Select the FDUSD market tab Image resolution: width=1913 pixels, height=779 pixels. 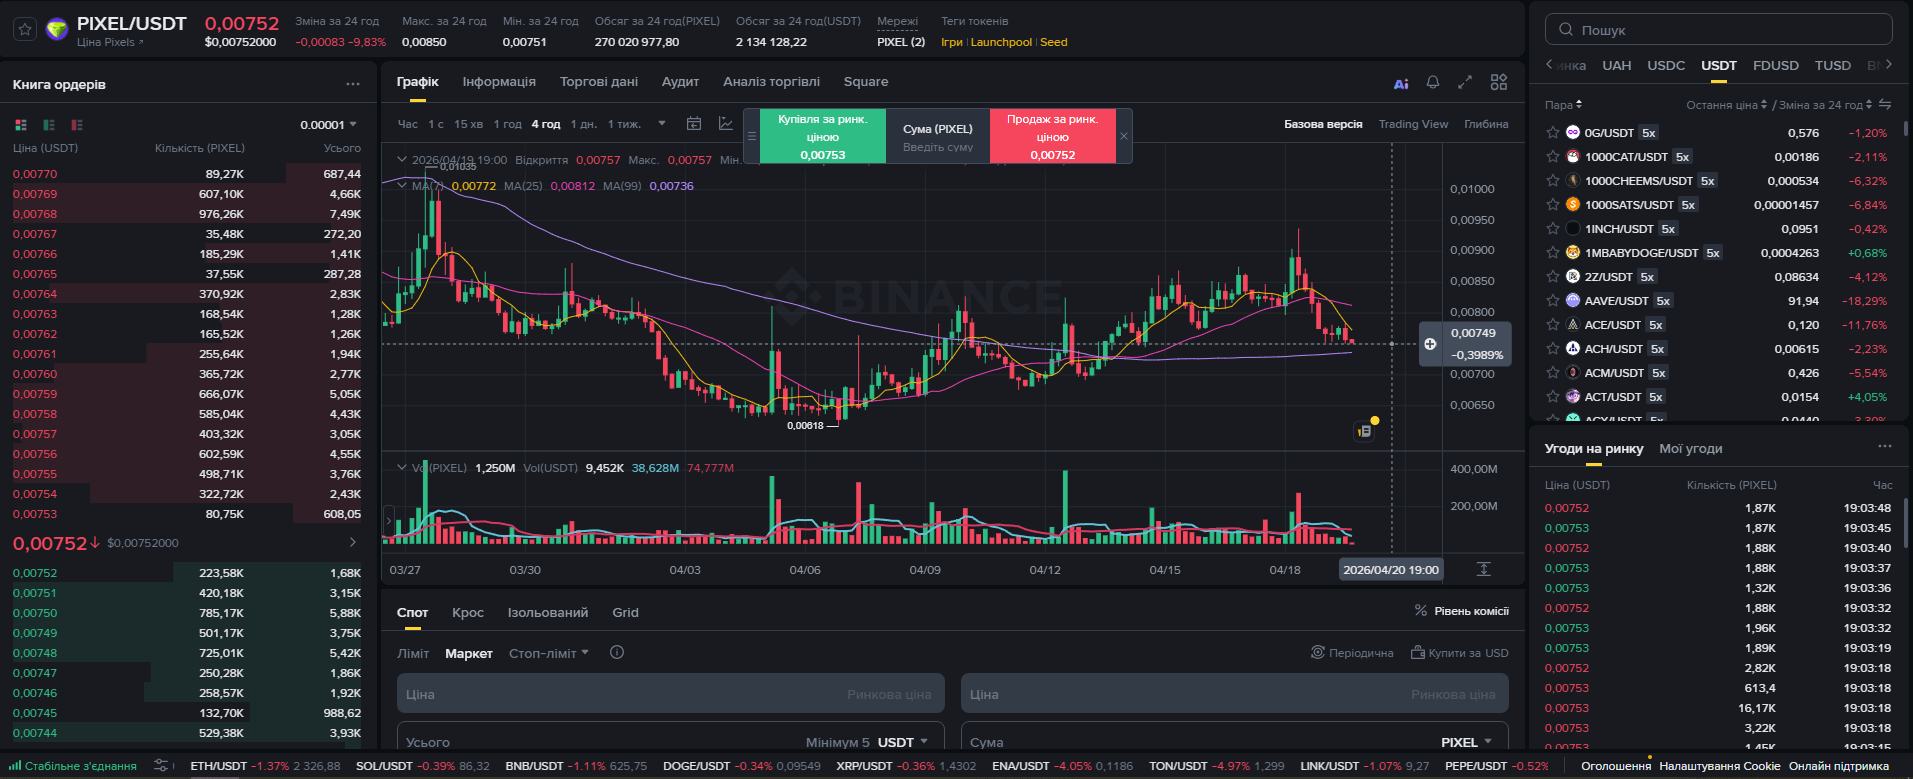pos(1776,65)
